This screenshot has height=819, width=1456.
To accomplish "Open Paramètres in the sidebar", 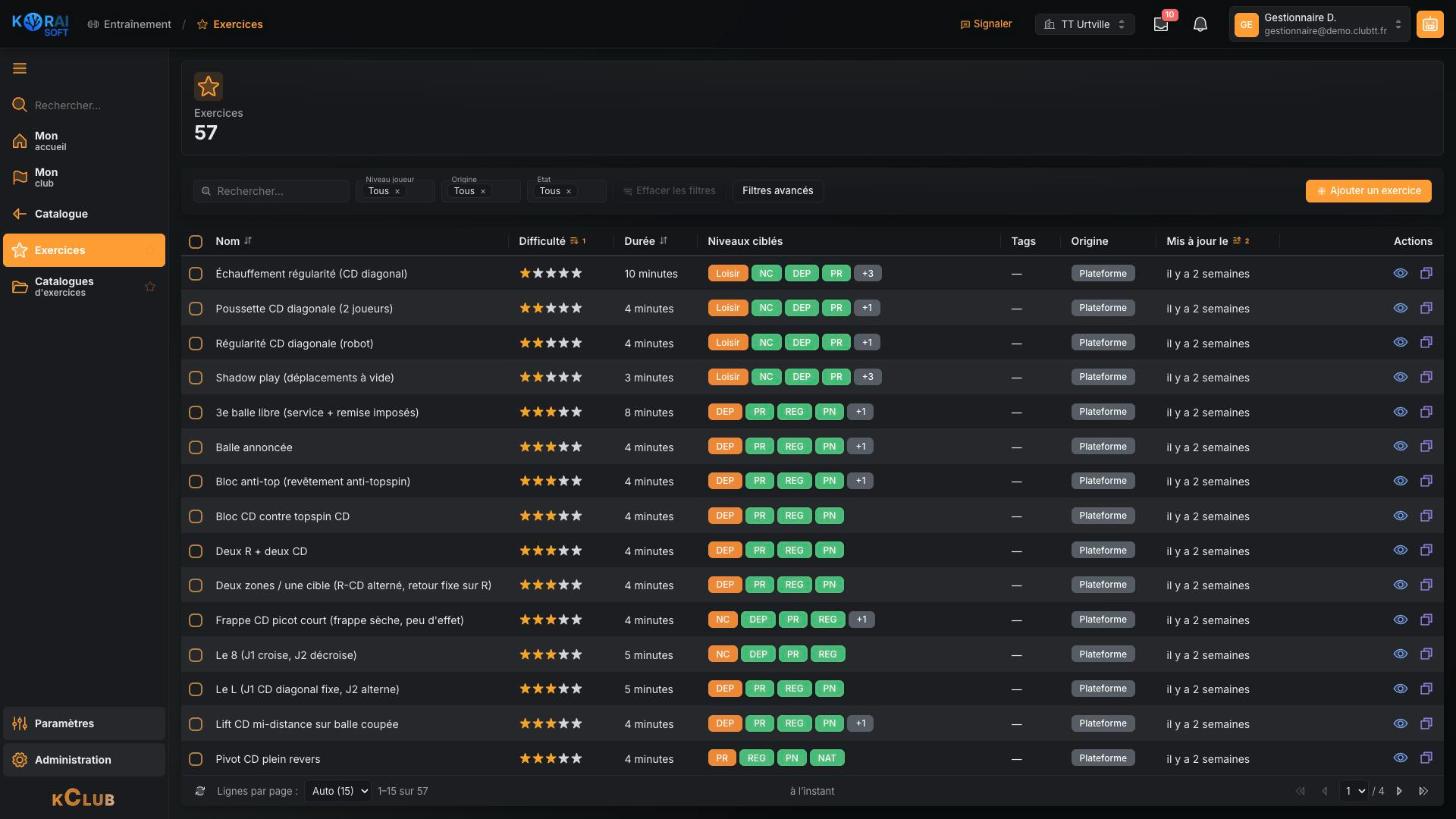I will coord(84,723).
